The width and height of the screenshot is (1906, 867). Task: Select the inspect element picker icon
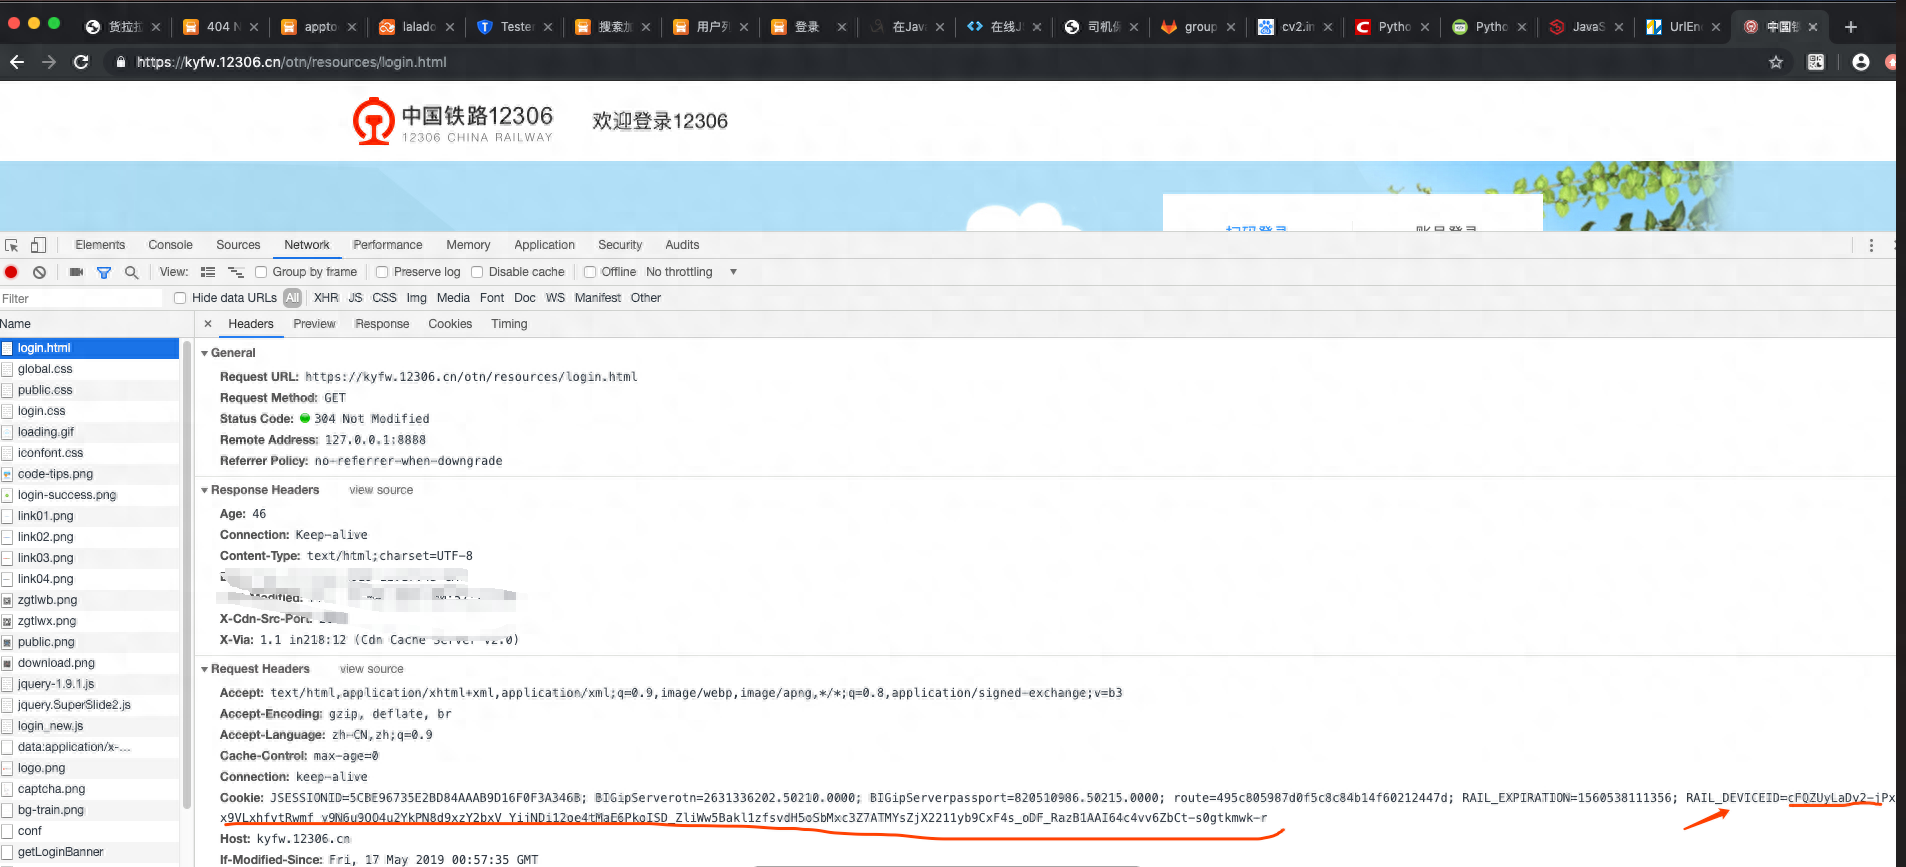click(12, 245)
